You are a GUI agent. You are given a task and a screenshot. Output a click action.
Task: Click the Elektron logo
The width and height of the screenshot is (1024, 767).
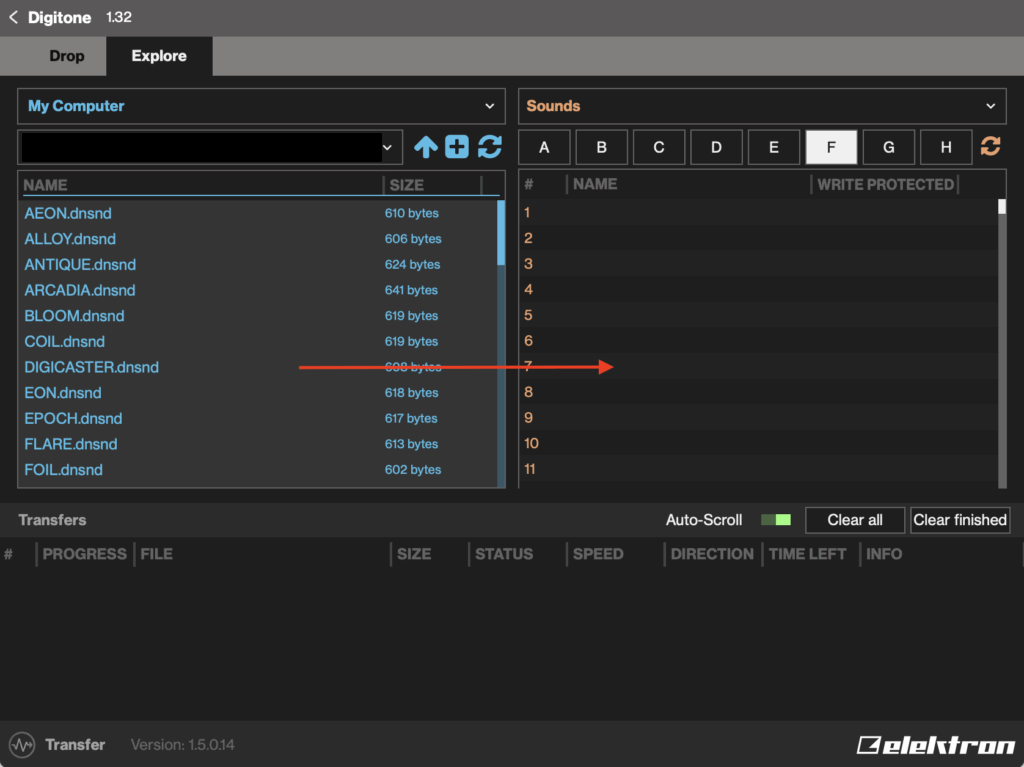click(x=934, y=745)
